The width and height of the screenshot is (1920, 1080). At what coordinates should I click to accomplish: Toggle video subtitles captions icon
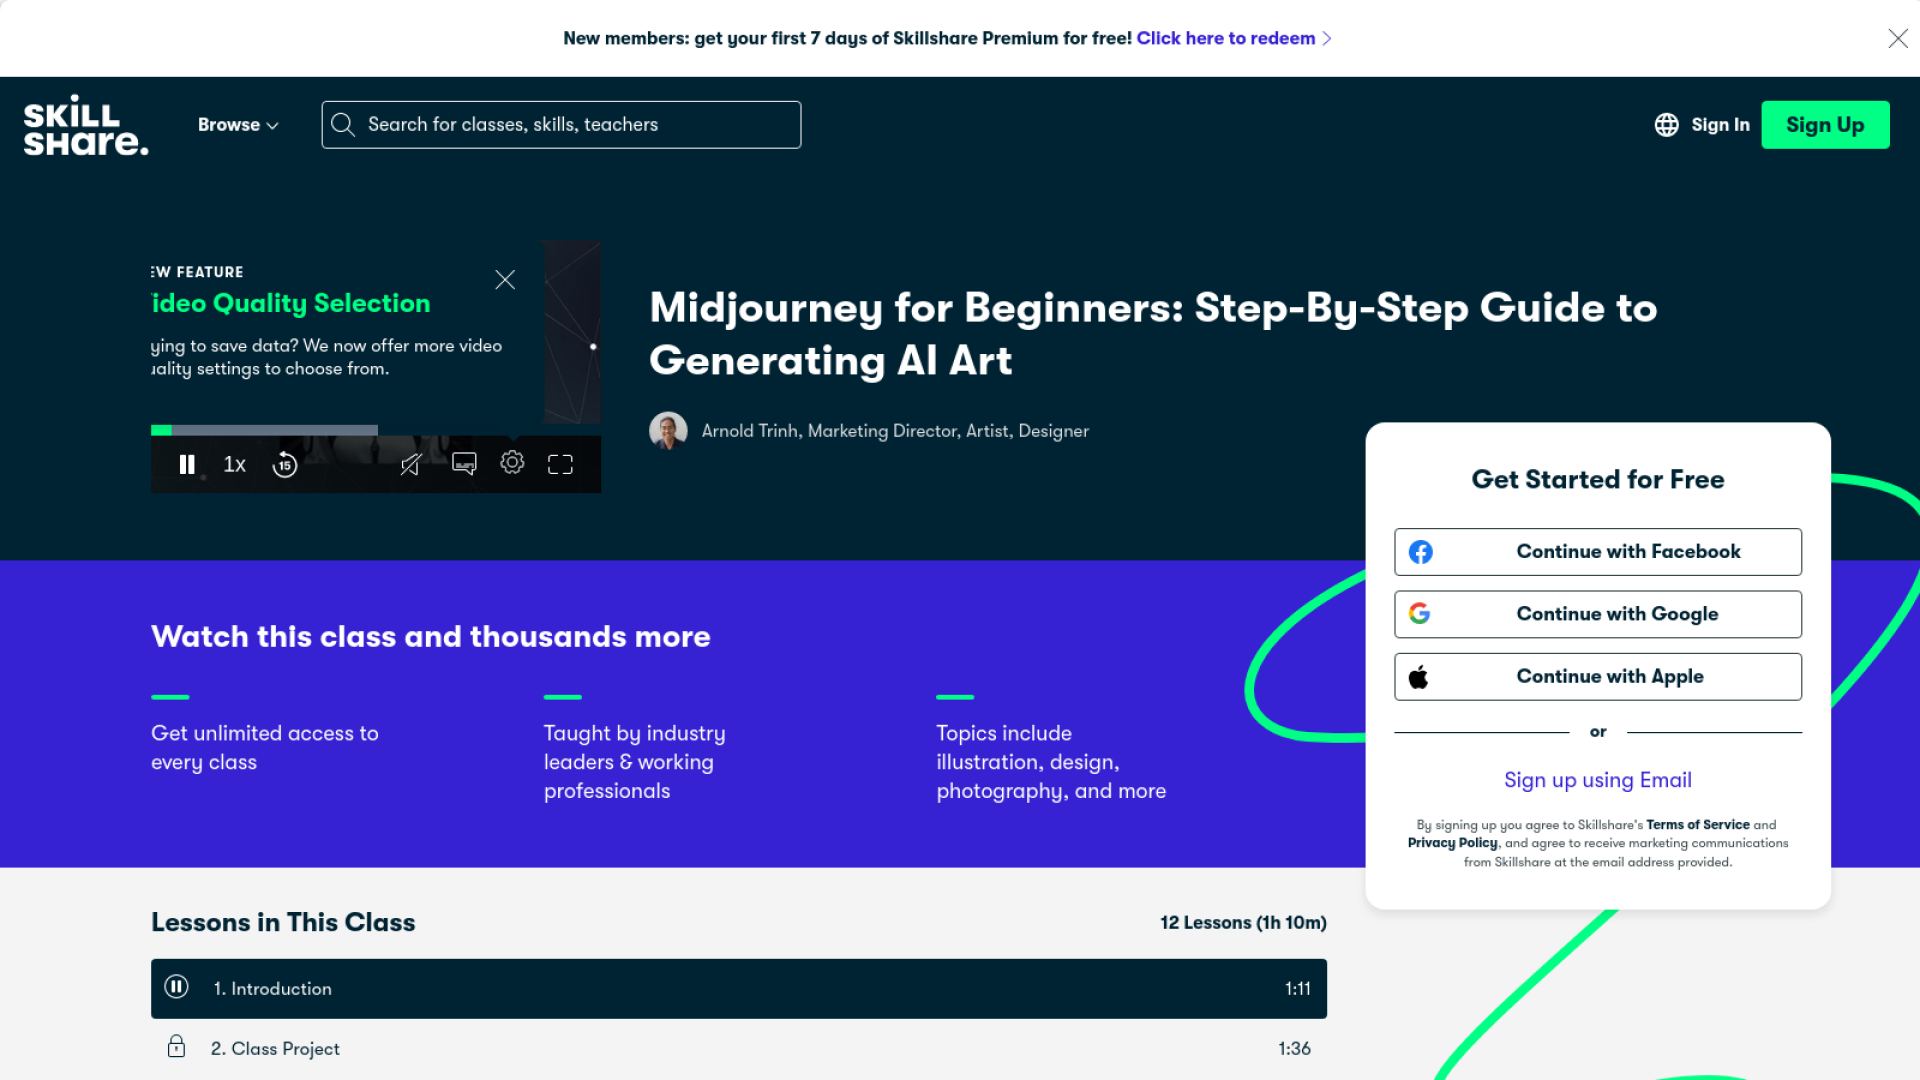pyautogui.click(x=464, y=464)
